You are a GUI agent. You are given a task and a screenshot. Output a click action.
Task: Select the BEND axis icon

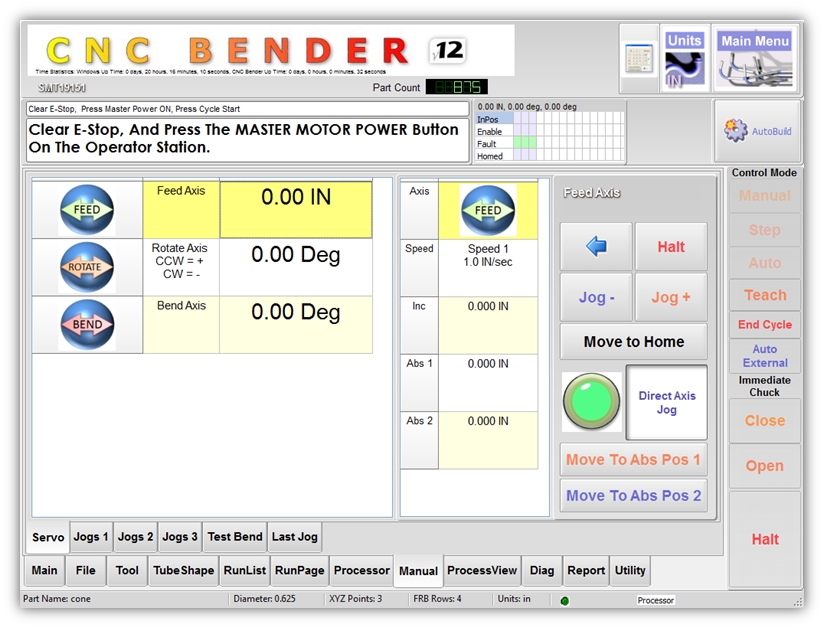point(87,324)
